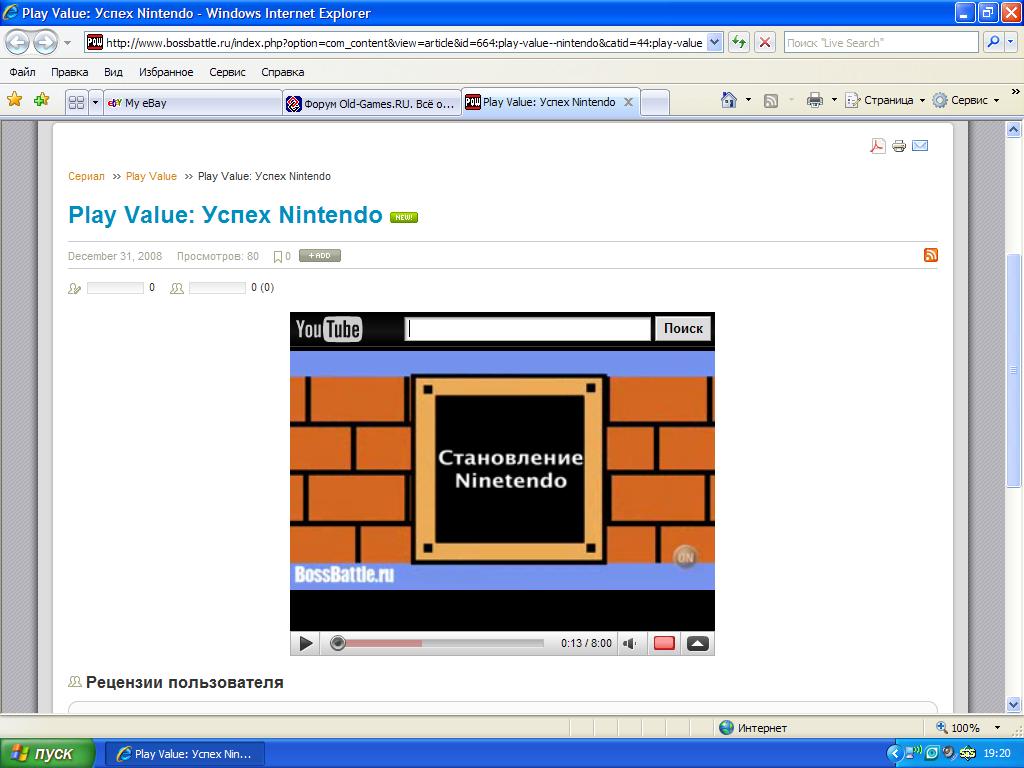Click the article title Play Value: Успех Nintendo
1024x768 pixels.
point(225,215)
